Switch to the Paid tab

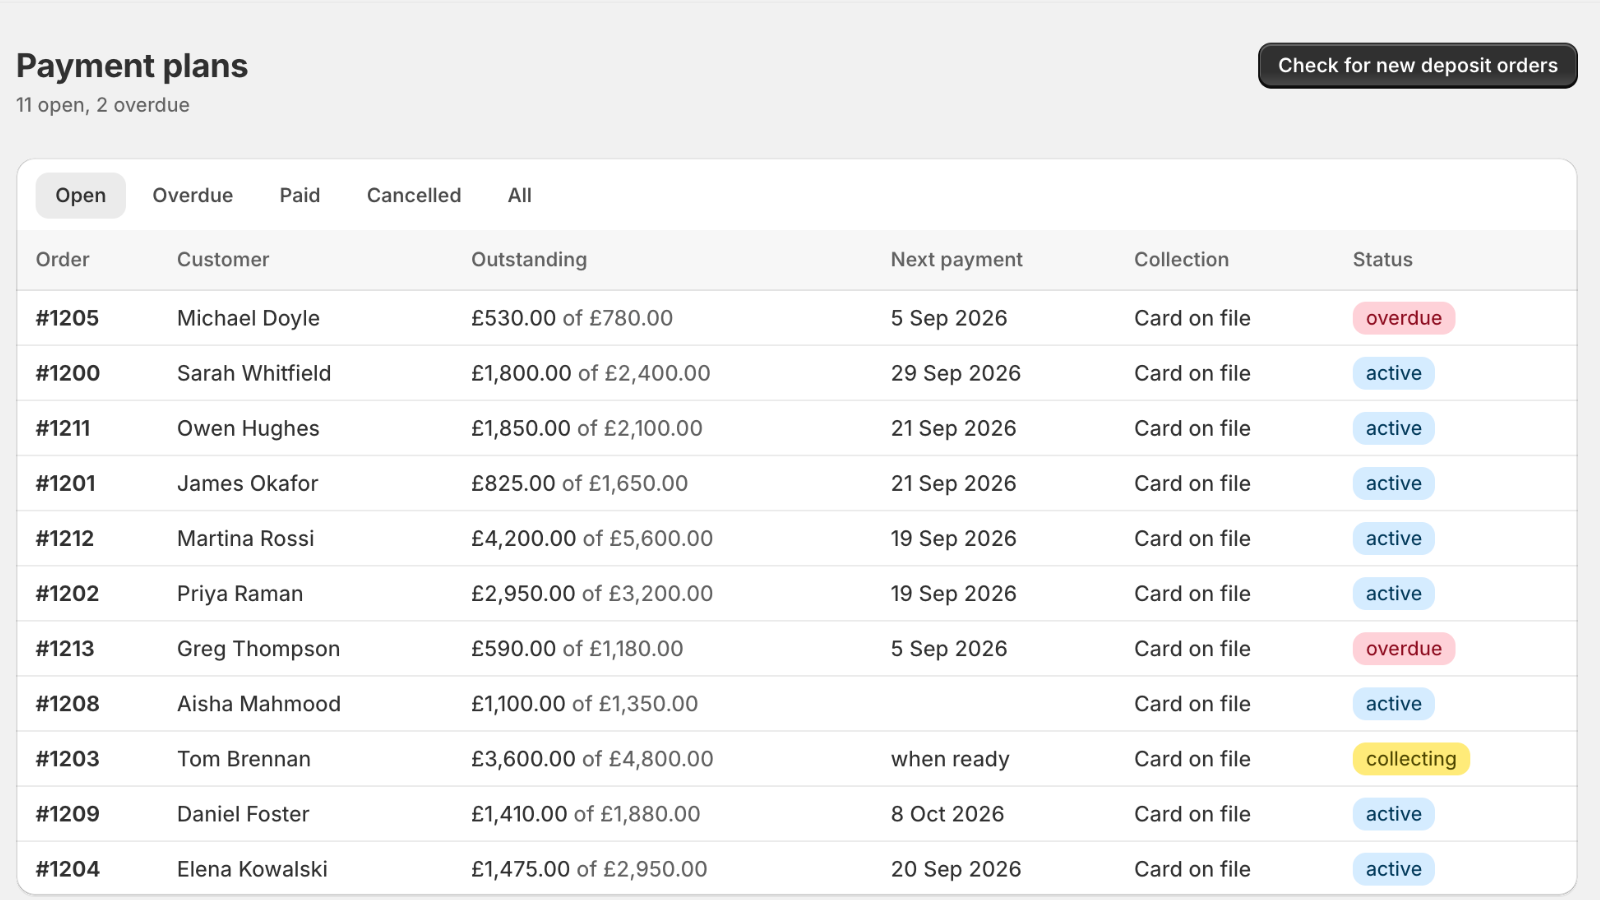point(300,195)
